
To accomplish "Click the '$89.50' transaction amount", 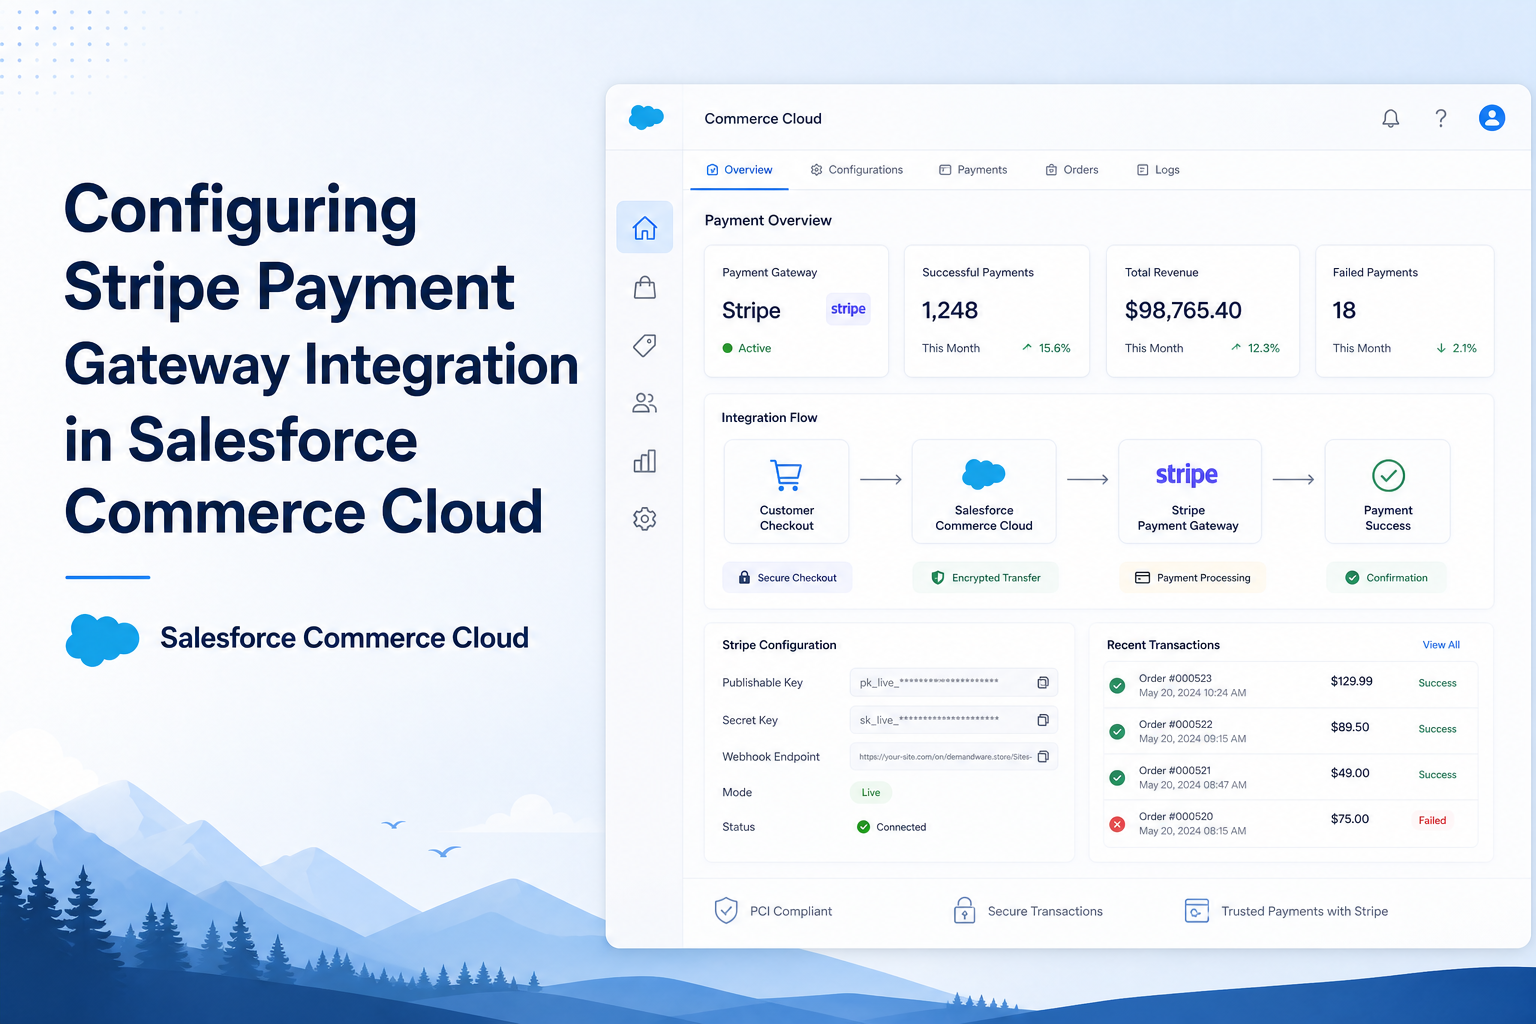I will (x=1350, y=727).
